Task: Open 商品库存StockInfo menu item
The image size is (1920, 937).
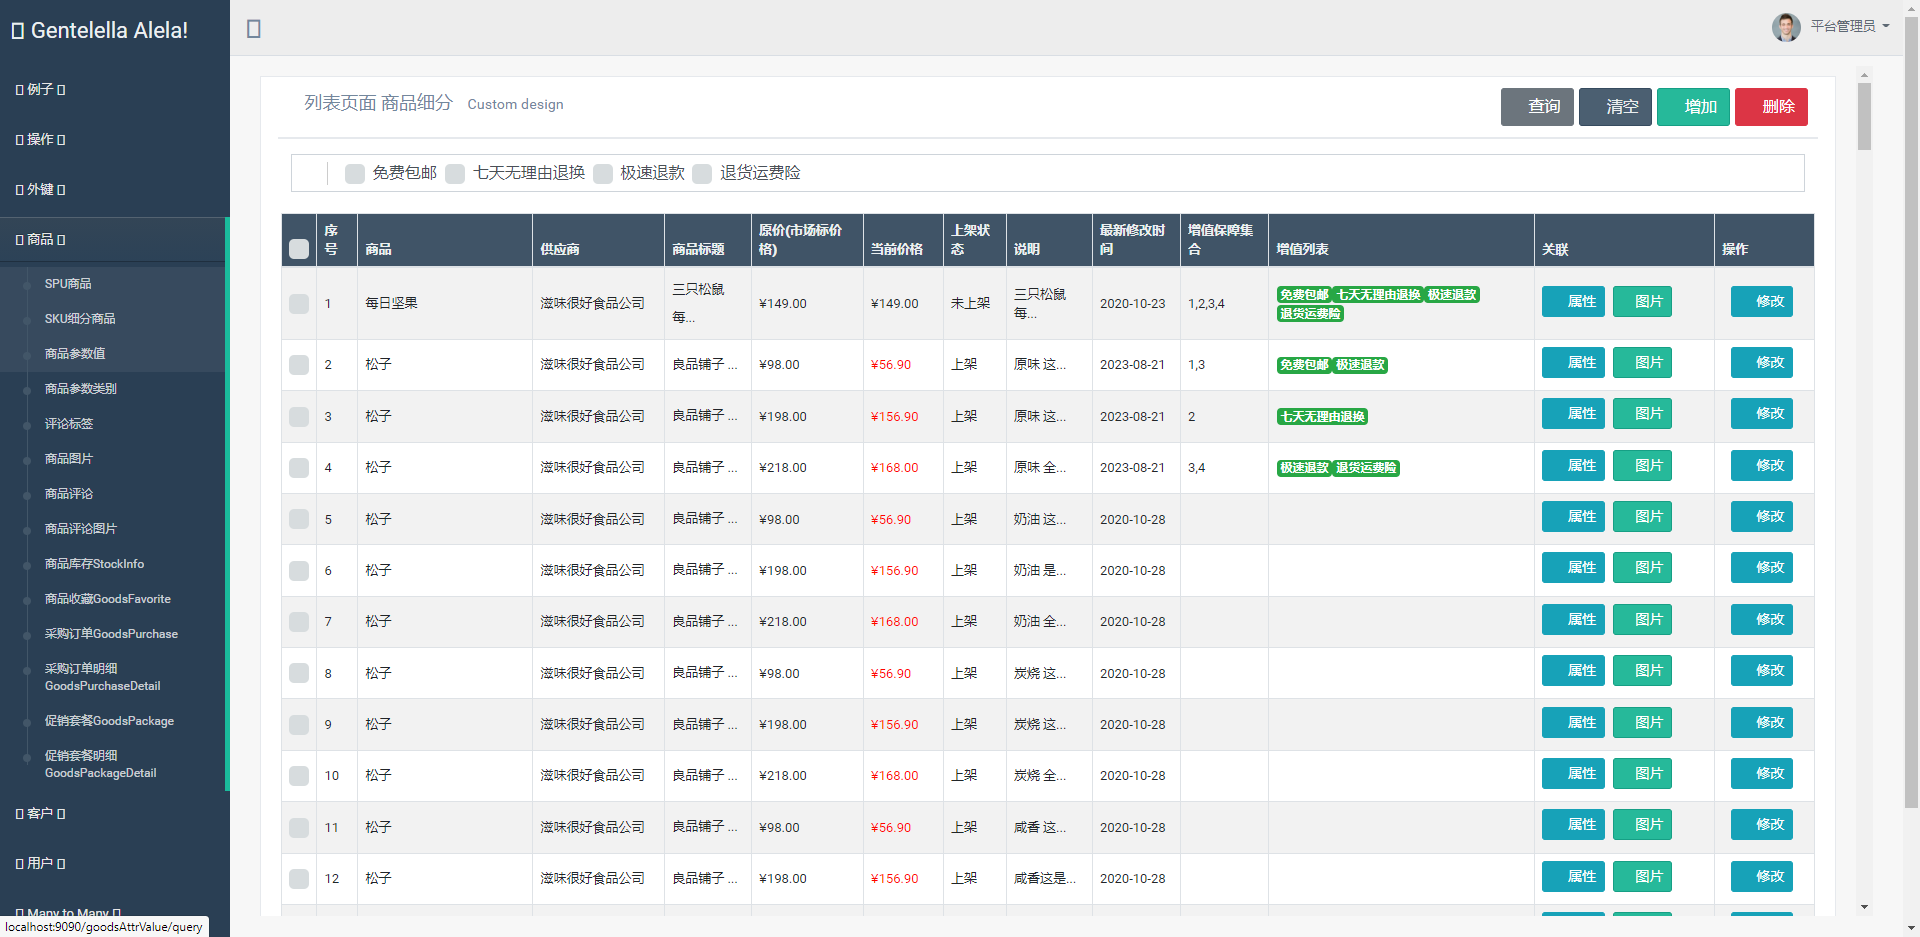Action: 94,564
